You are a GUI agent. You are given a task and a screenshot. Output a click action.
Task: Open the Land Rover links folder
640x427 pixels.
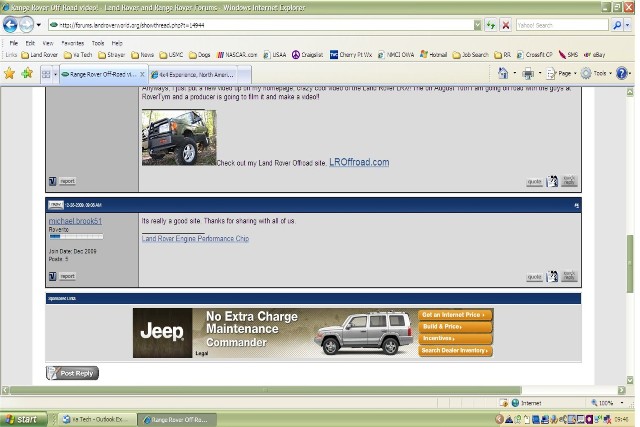click(x=40, y=55)
